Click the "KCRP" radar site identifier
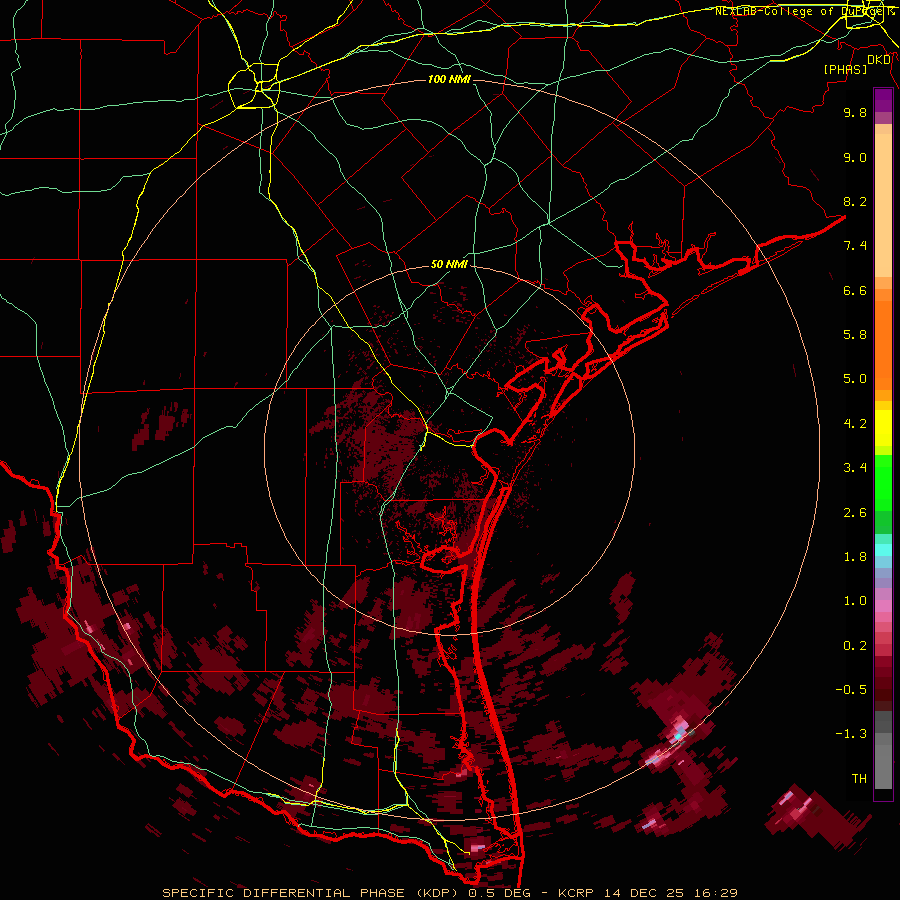This screenshot has width=900, height=900. tap(574, 893)
